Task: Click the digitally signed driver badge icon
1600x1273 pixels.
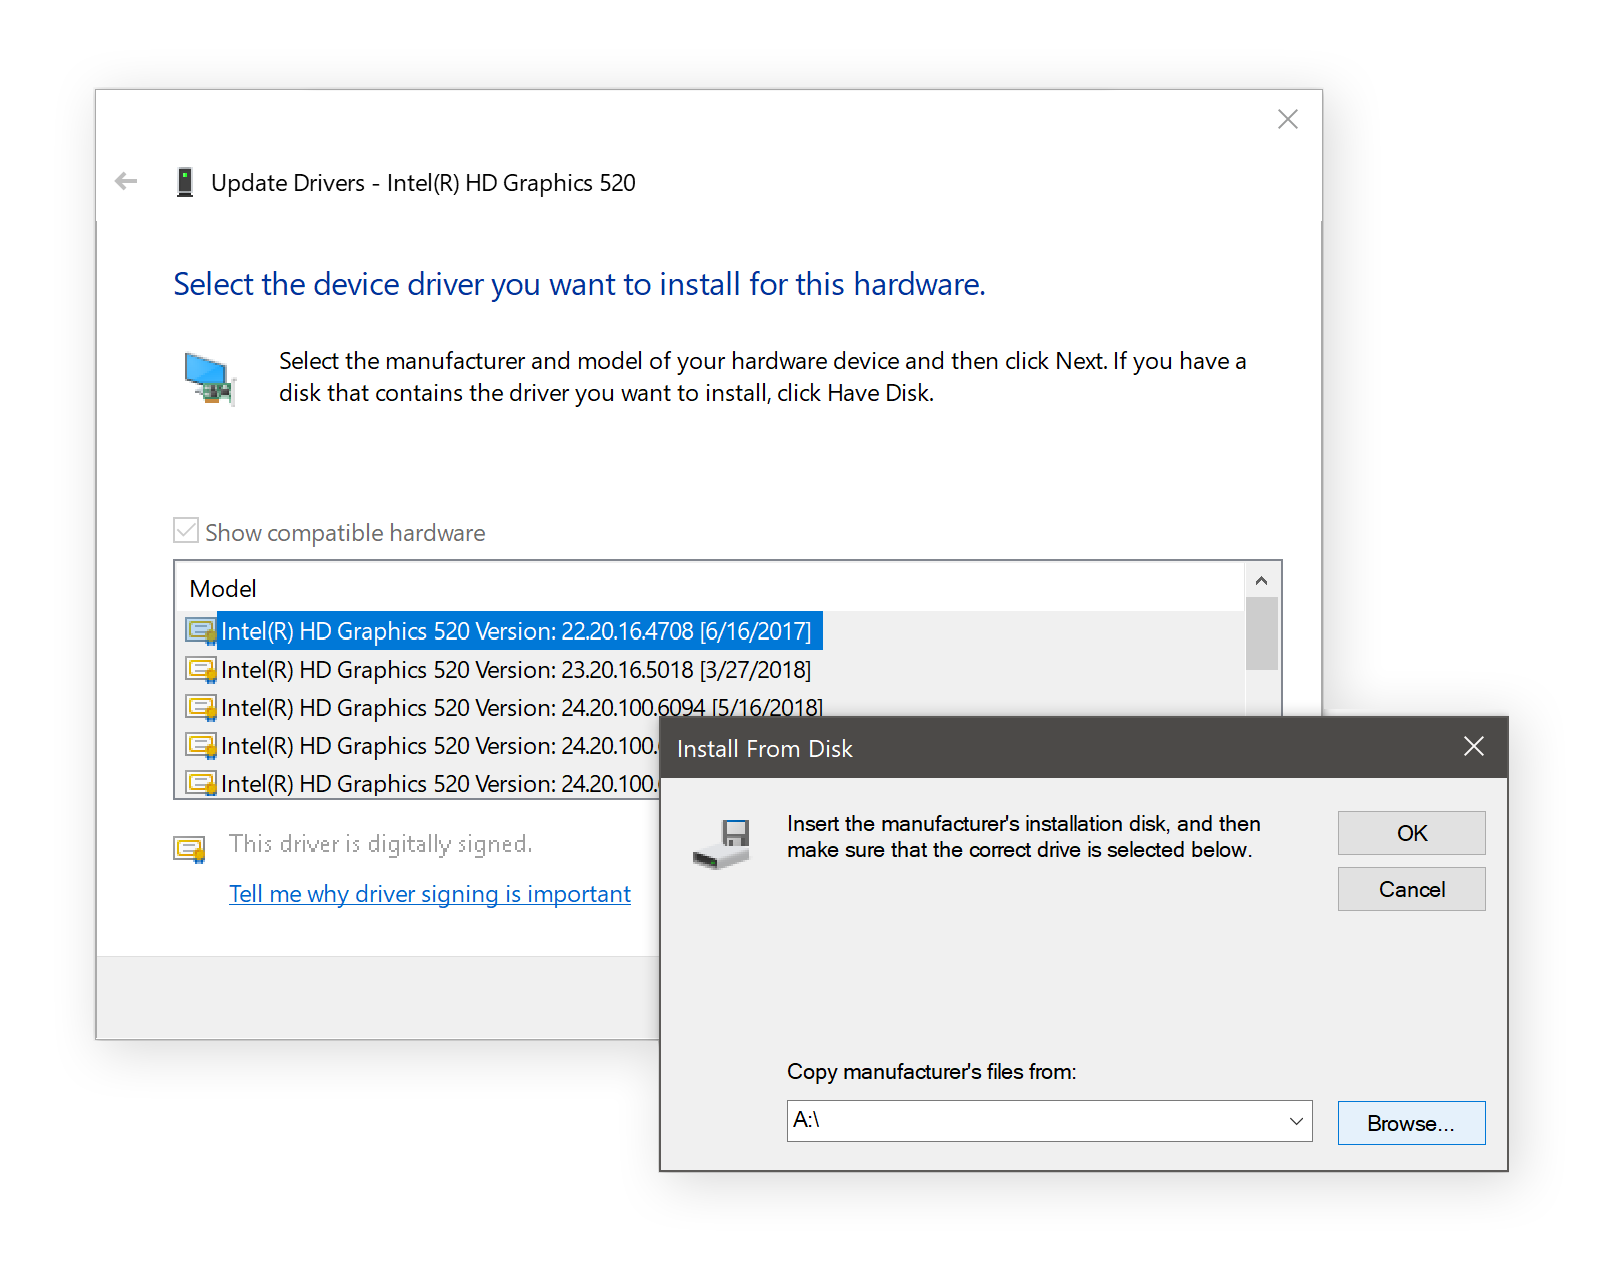Action: 190,849
